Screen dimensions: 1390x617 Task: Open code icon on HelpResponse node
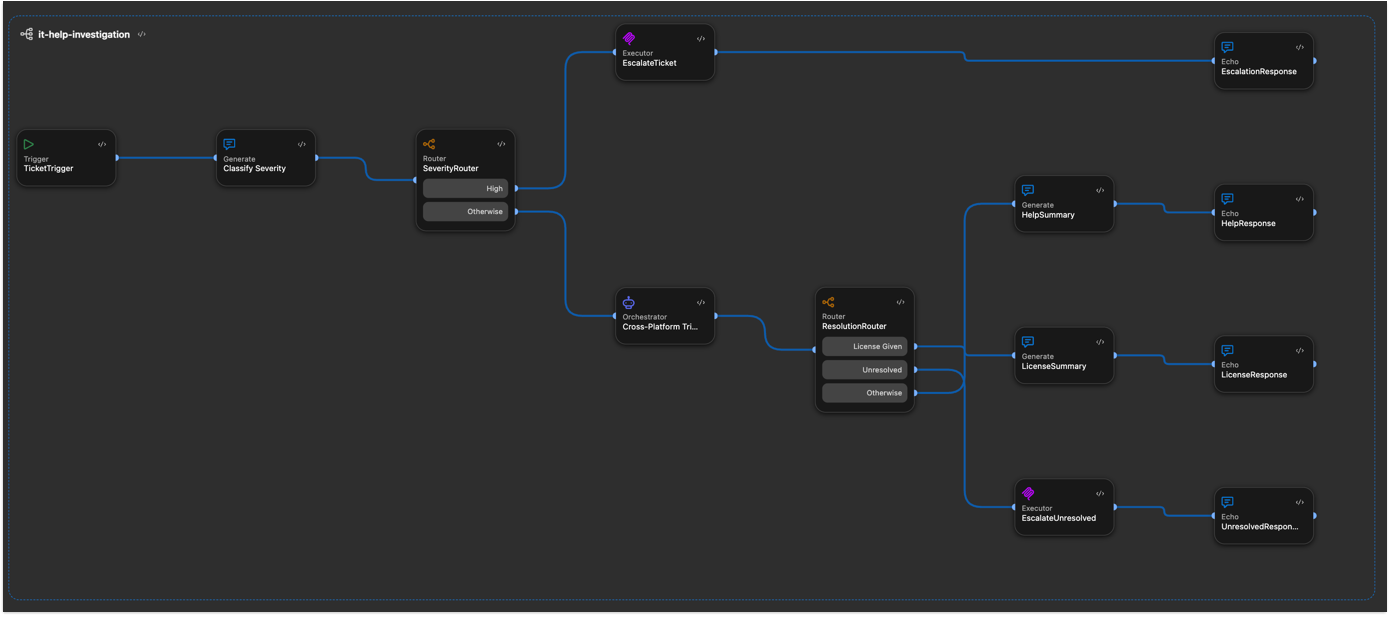point(1300,199)
